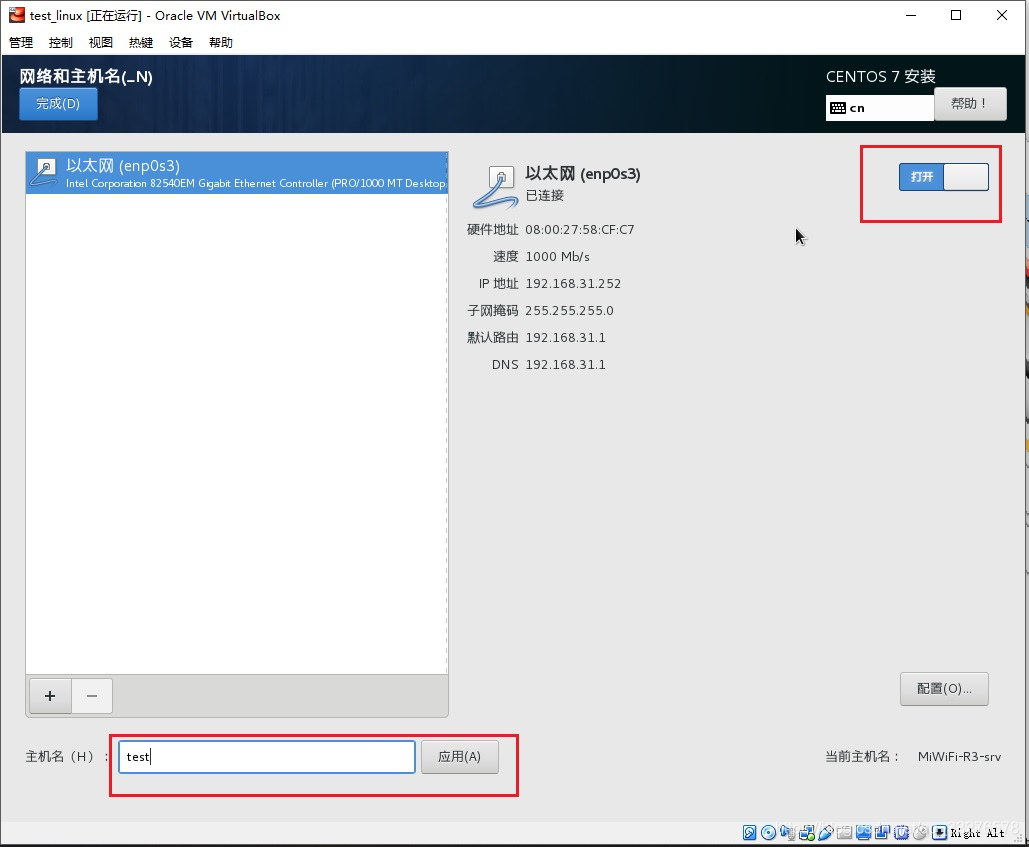
Task: Add a network device with plus button
Action: [50, 695]
